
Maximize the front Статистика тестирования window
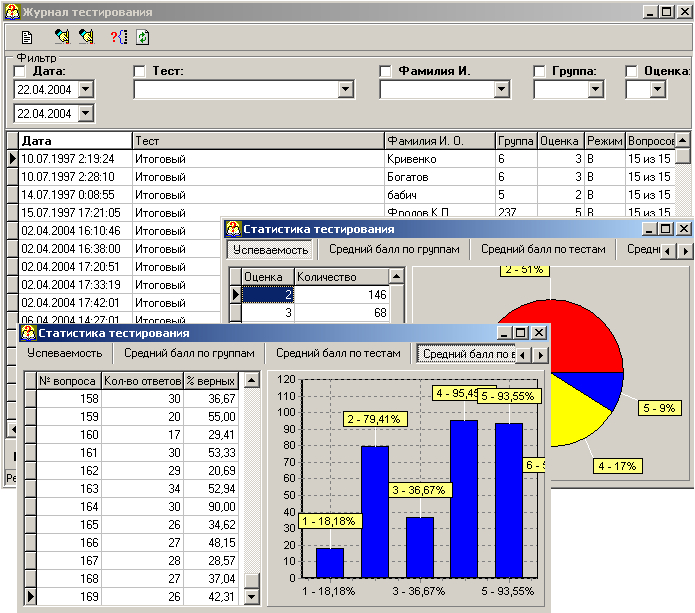tap(520, 333)
